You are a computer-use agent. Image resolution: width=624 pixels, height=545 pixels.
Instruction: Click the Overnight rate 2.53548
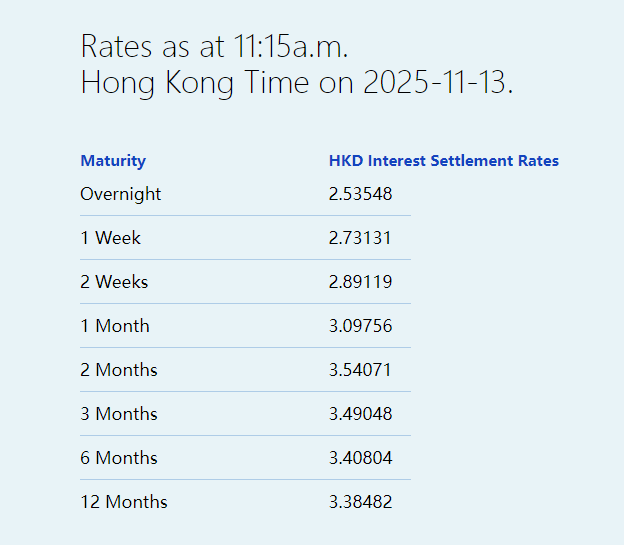(360, 194)
